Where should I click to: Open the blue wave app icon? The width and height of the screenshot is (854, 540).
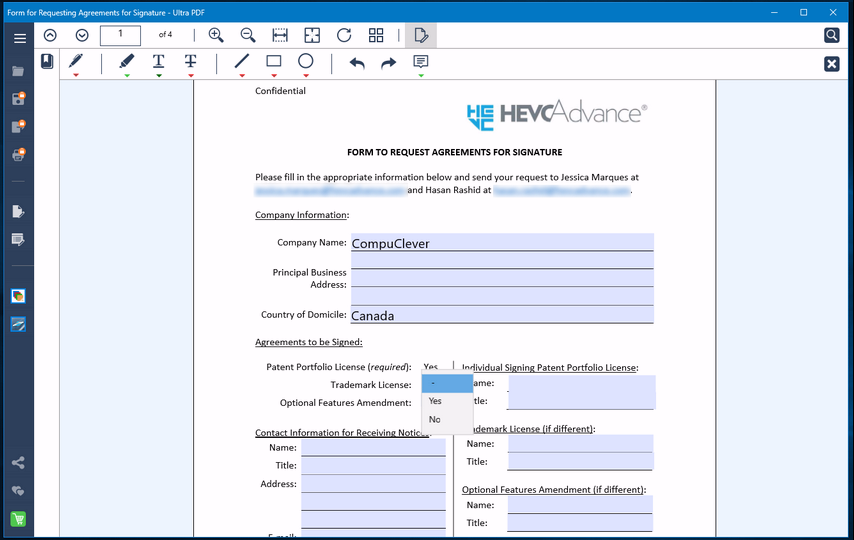(18, 324)
